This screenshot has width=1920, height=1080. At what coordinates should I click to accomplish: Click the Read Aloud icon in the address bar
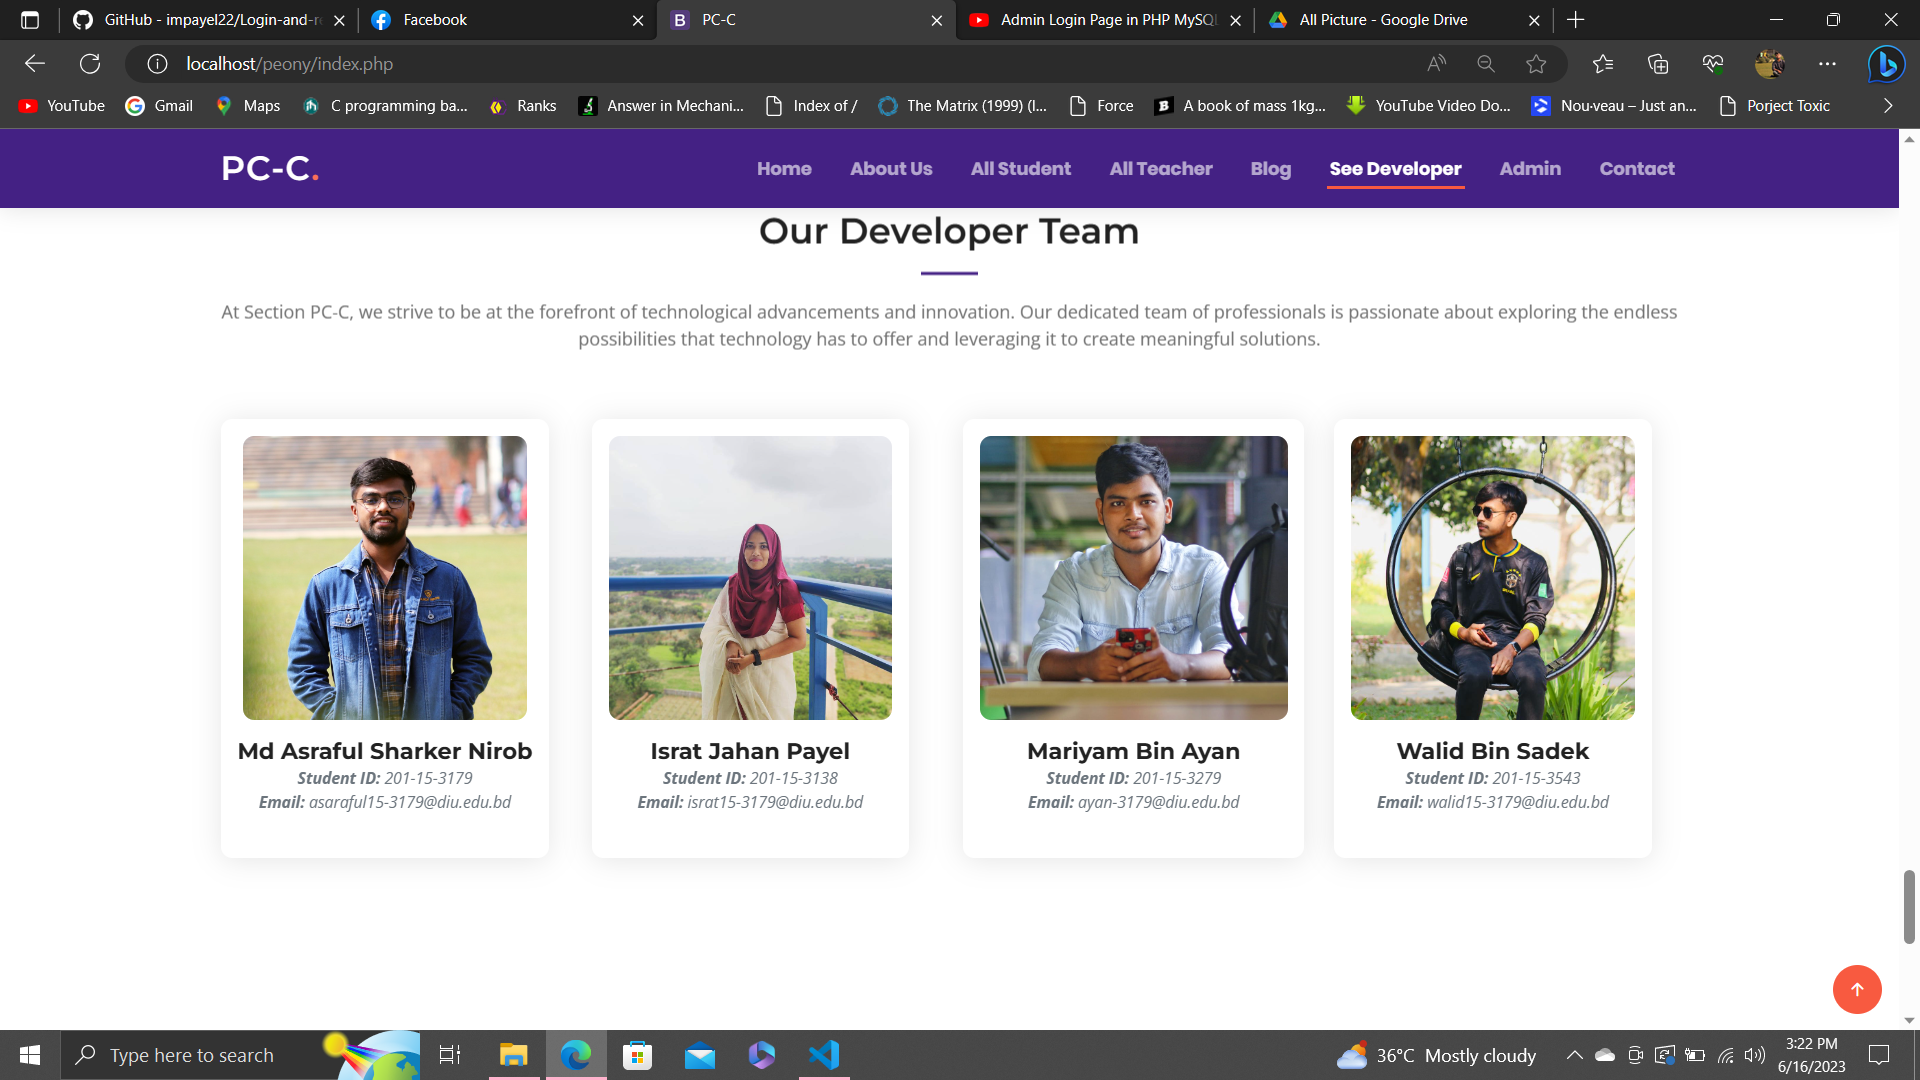pyautogui.click(x=1436, y=64)
